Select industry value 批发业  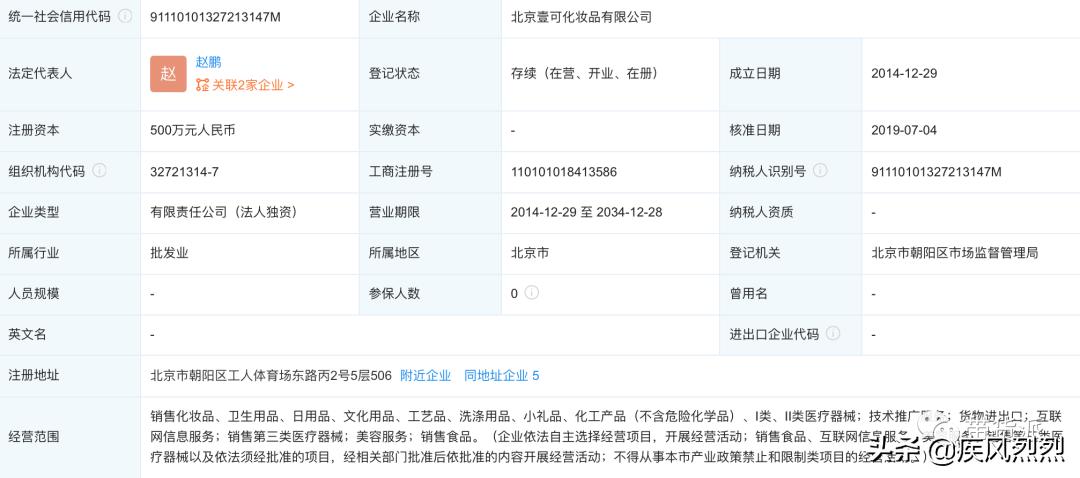point(169,253)
